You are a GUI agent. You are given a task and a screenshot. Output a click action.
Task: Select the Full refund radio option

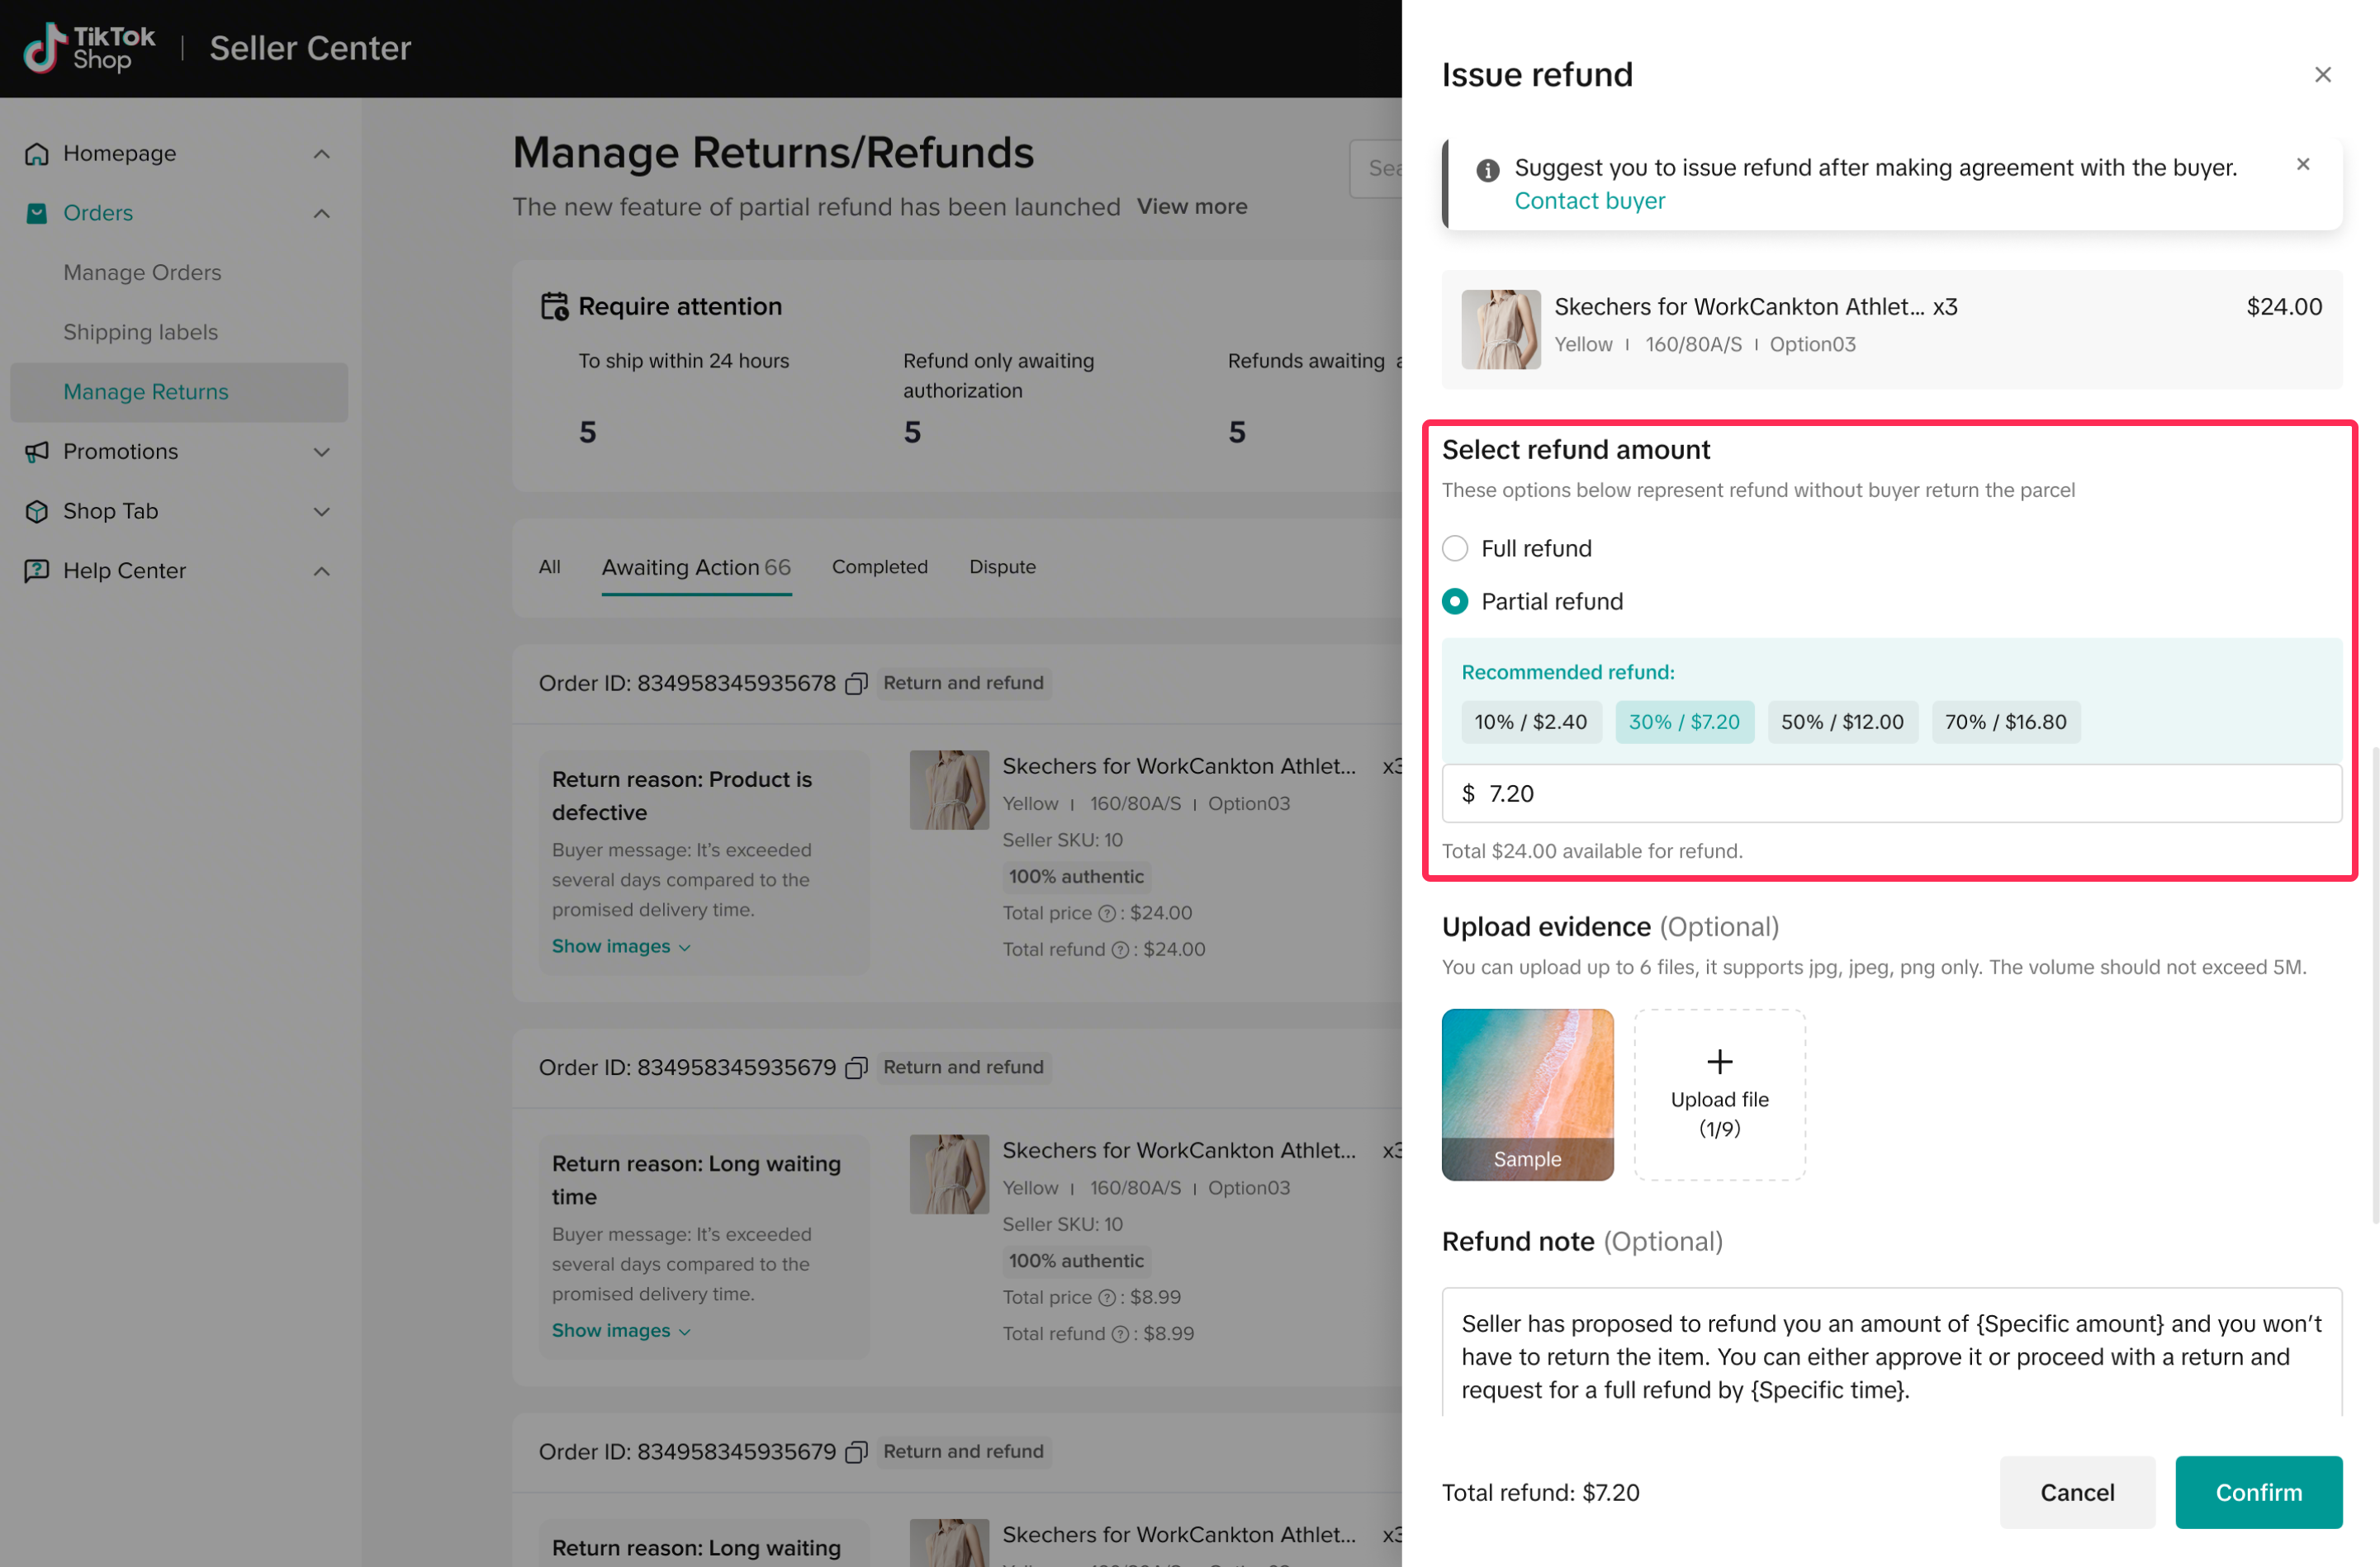[x=1455, y=549]
